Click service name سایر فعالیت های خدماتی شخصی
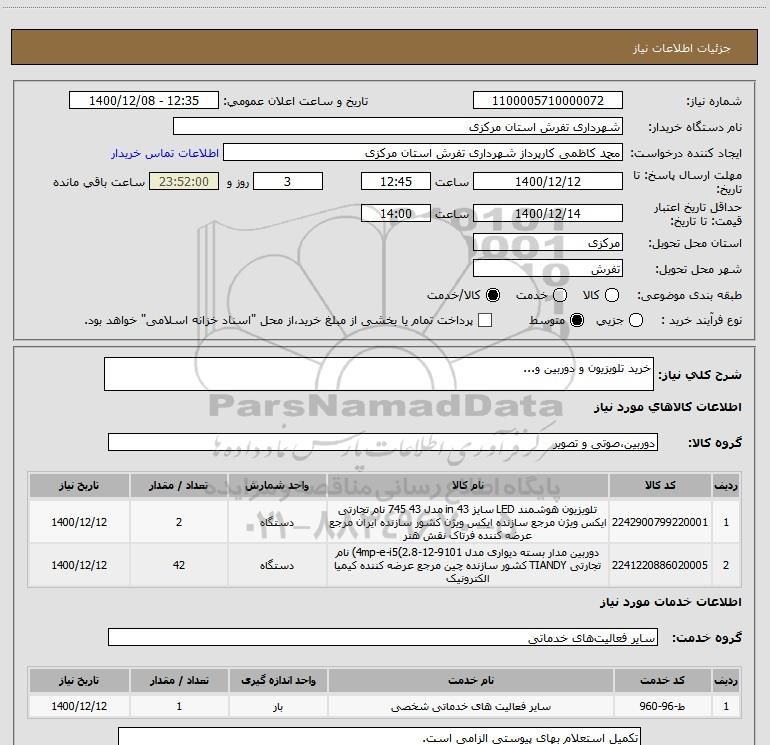770x745 pixels. click(470, 706)
